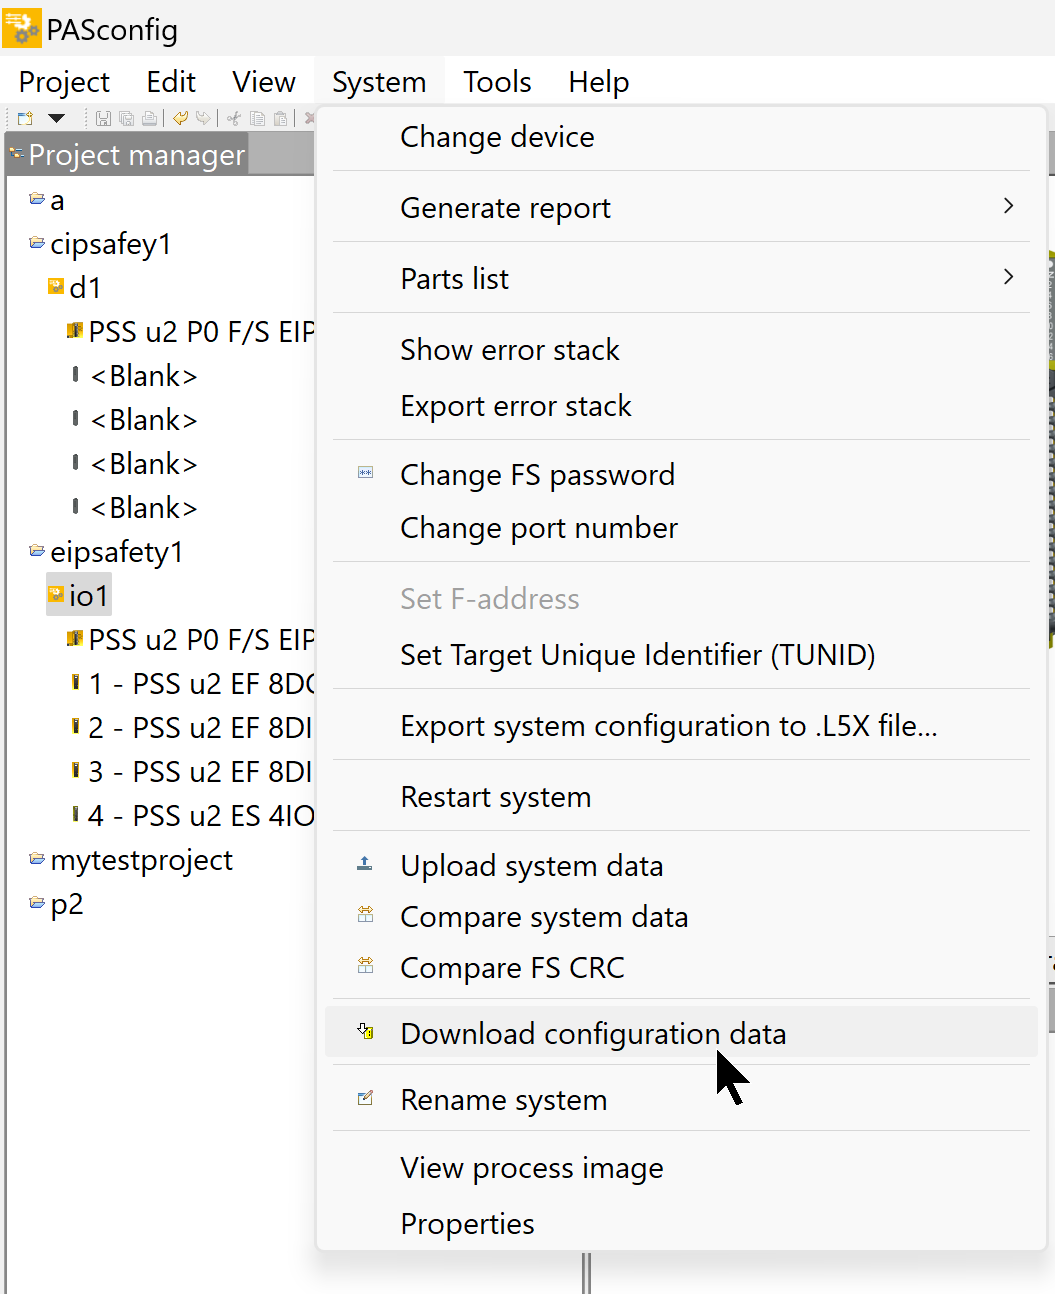Open the Help menu
Screen dimensions: 1055x1294
[x=598, y=82]
